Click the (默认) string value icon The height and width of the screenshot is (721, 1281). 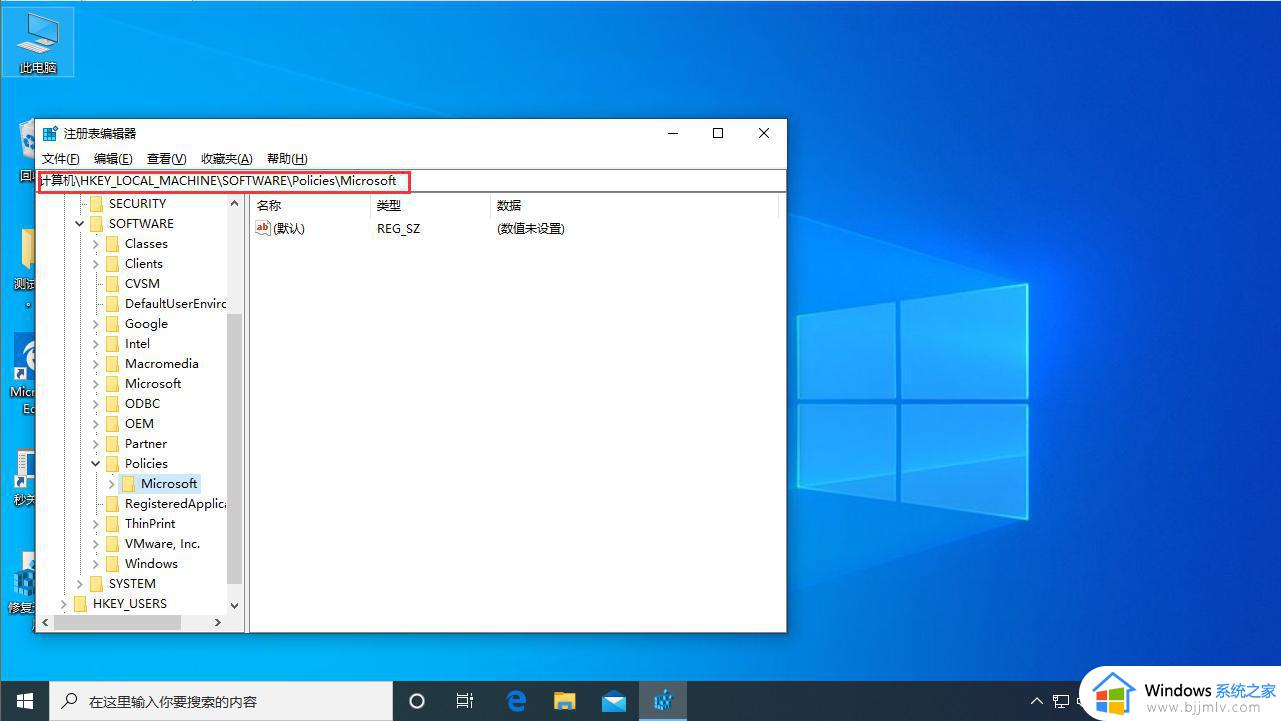[263, 228]
